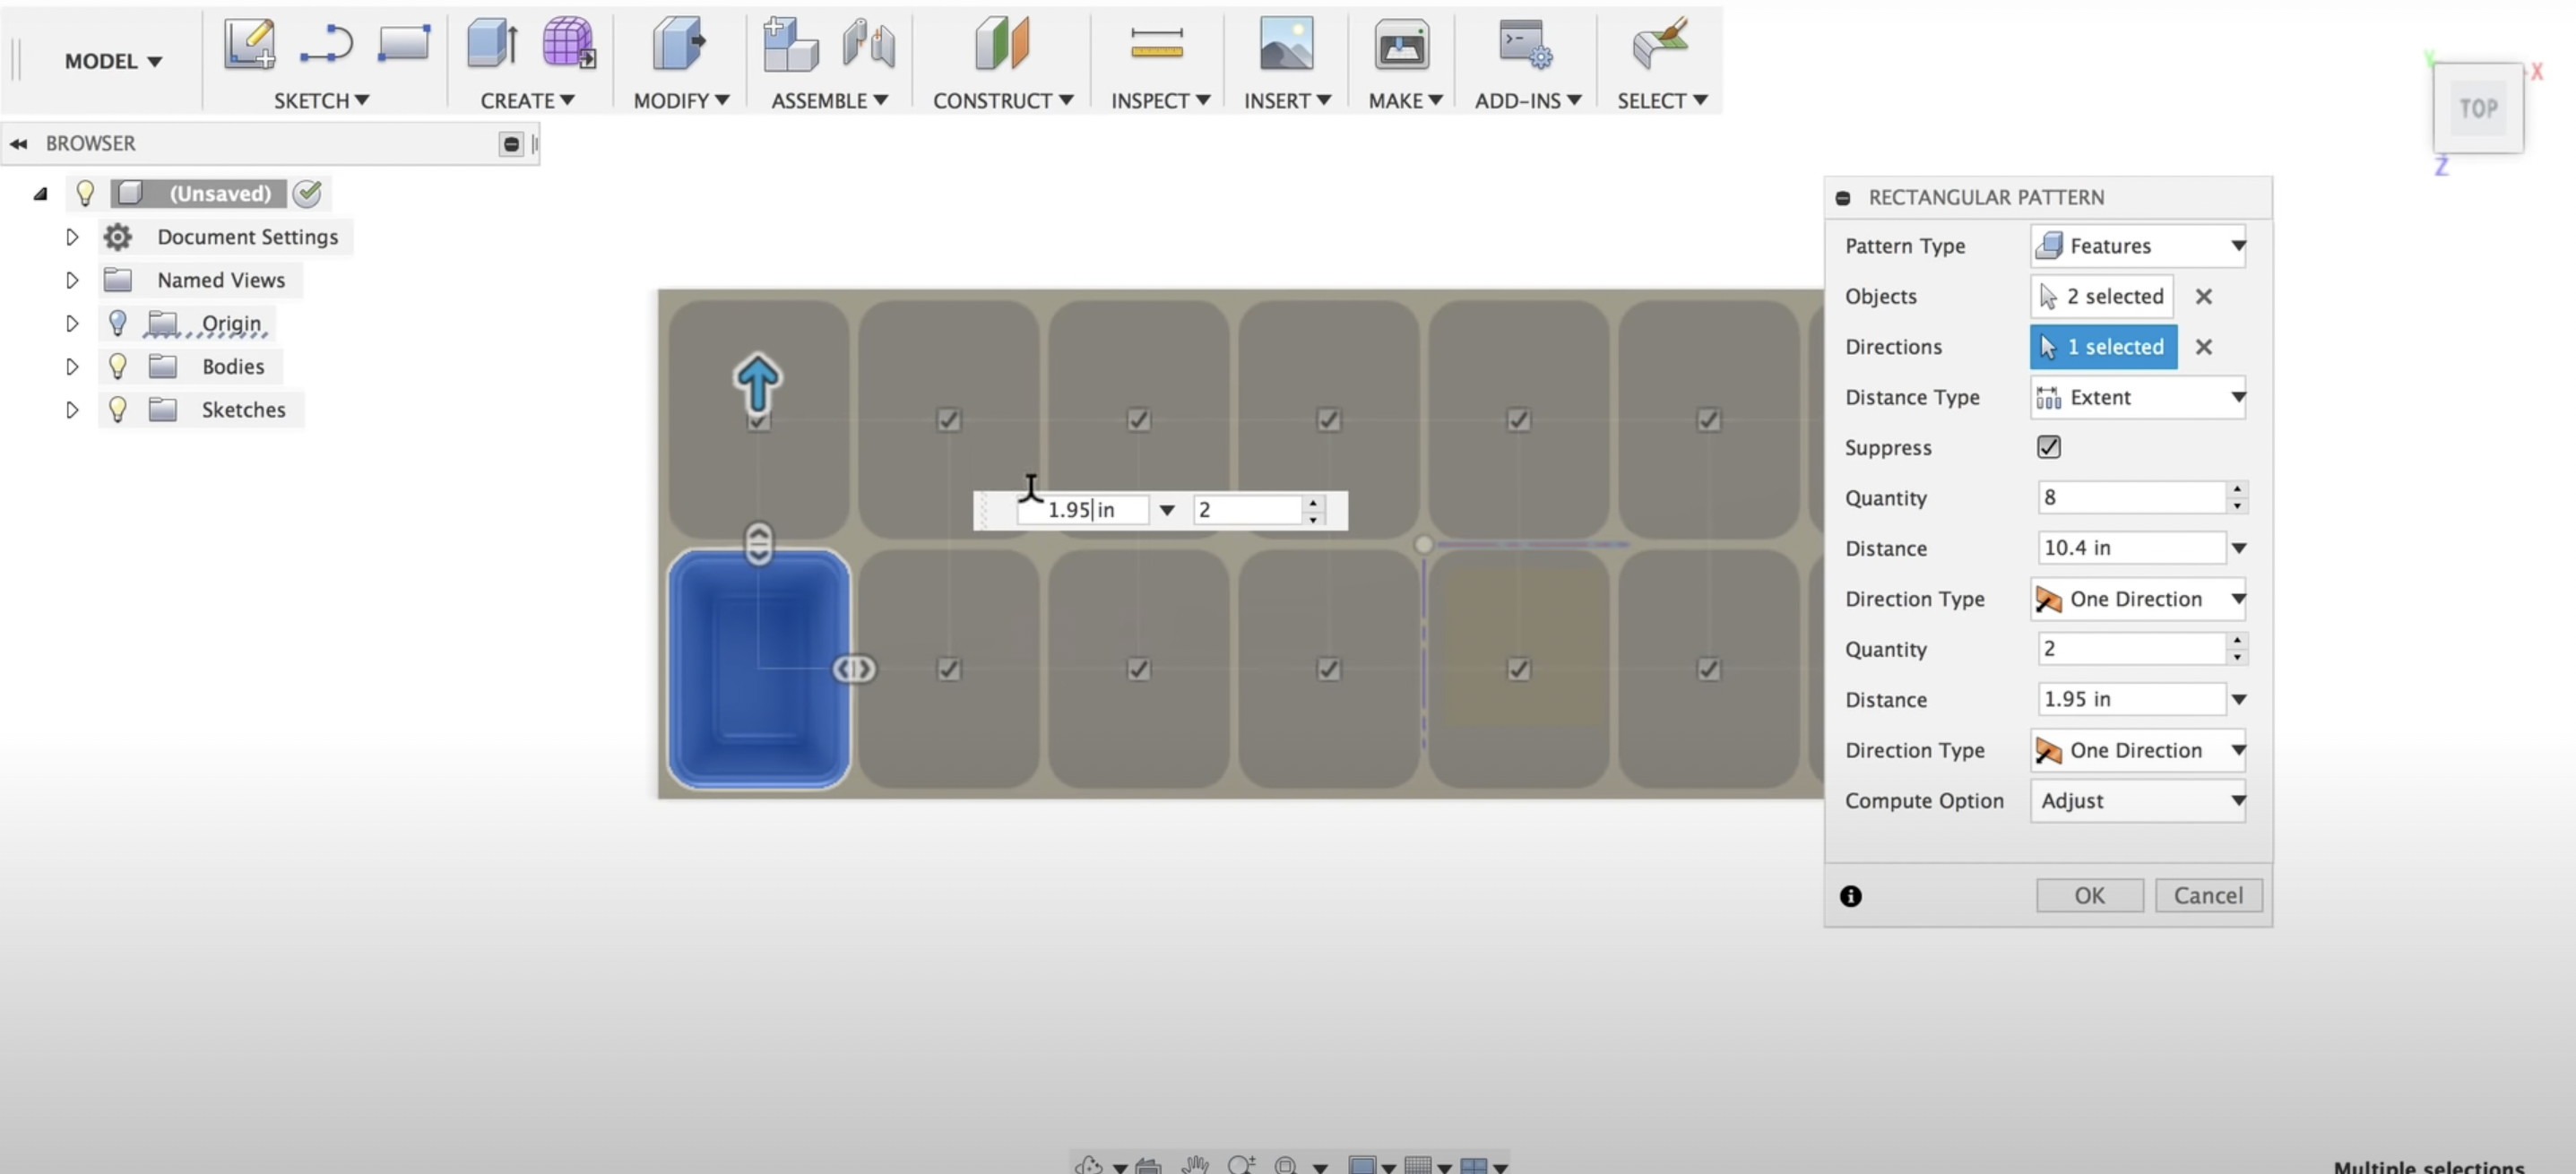The image size is (2576, 1174).
Task: Open the Direction Type One Direction dropdown
Action: [x=2239, y=599]
